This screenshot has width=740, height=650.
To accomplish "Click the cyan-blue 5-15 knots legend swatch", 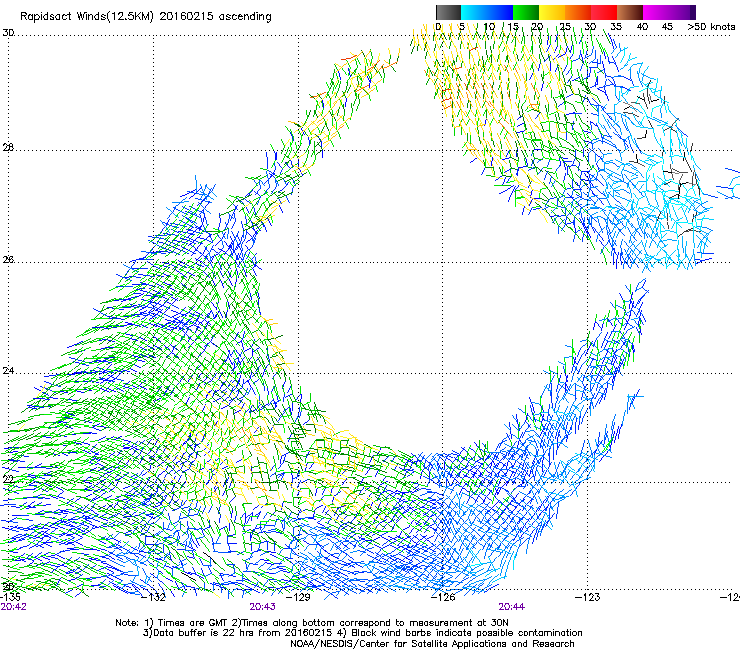I will click(x=487, y=12).
